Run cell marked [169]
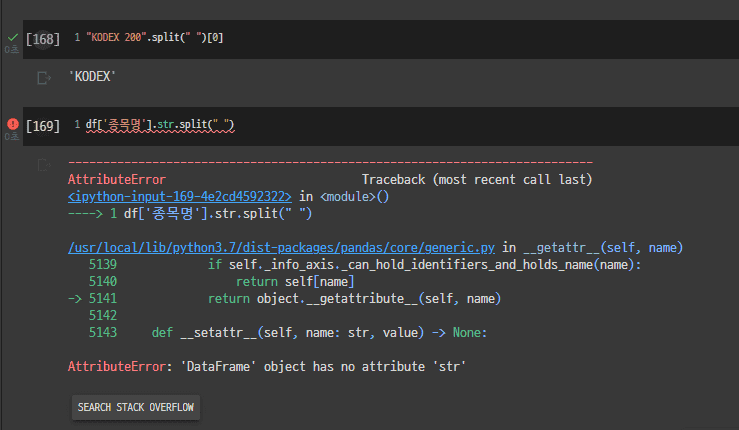The height and width of the screenshot is (430, 739). click(x=43, y=126)
